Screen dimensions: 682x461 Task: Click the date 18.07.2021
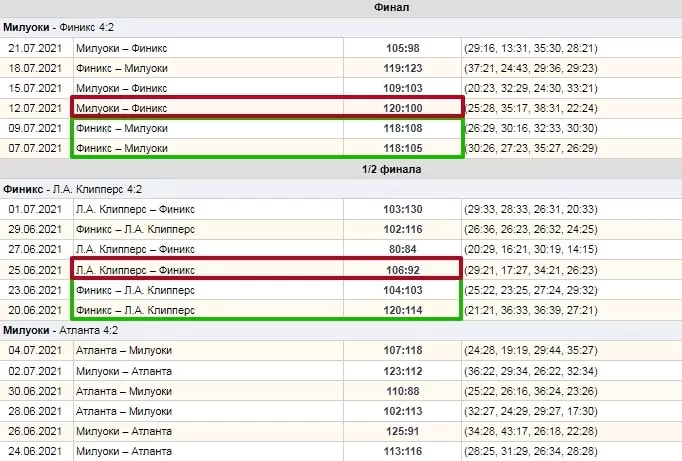pos(35,68)
